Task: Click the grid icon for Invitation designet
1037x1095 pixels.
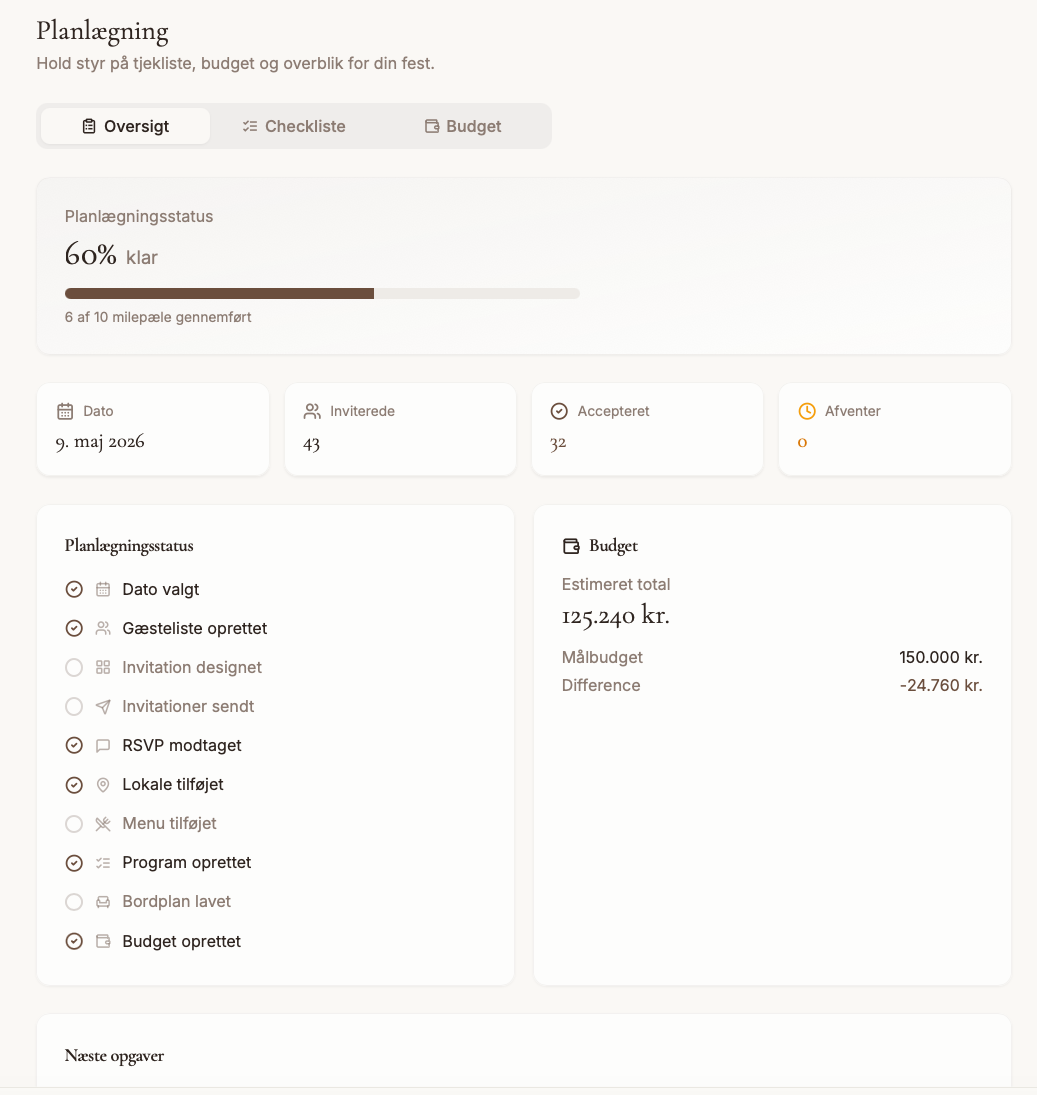Action: [103, 668]
